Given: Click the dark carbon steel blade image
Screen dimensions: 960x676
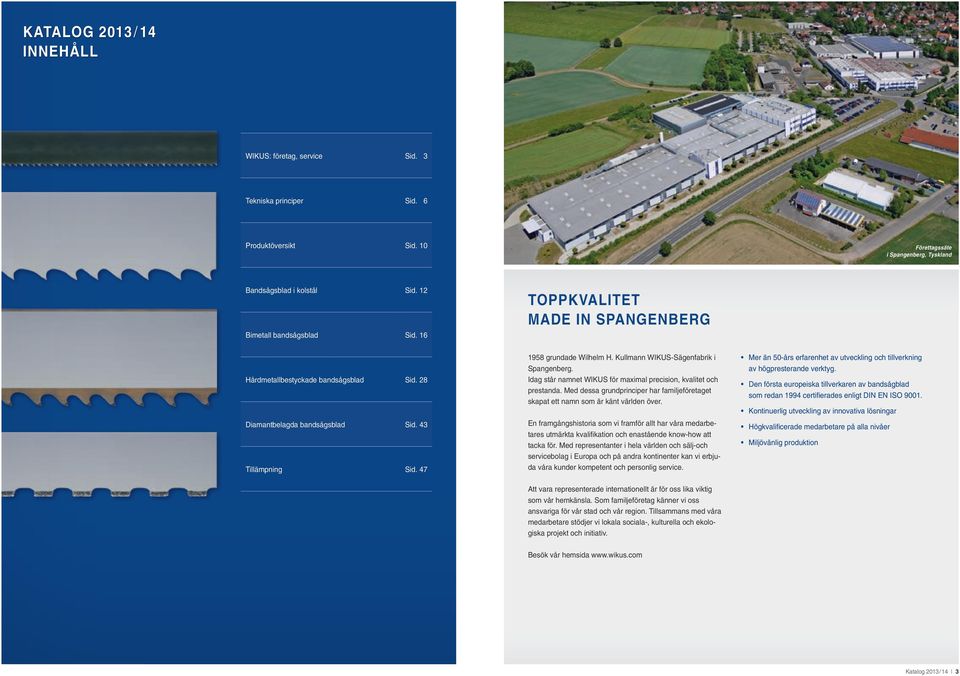Looking at the screenshot, I should (x=109, y=149).
